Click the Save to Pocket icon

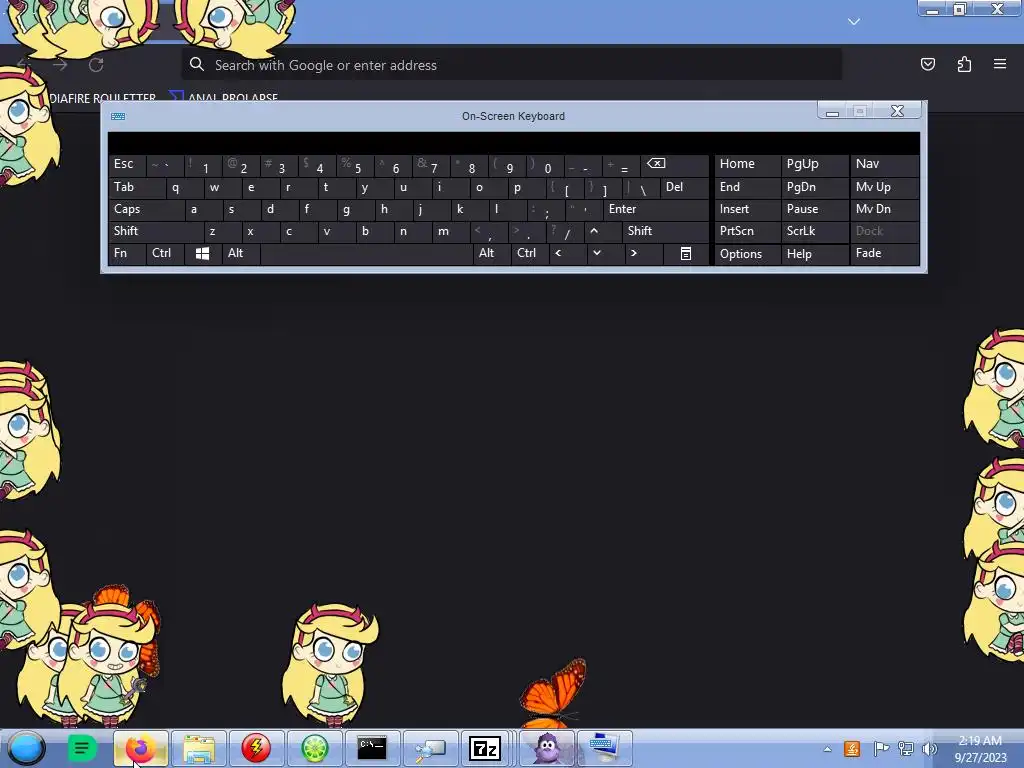pyautogui.click(x=927, y=64)
